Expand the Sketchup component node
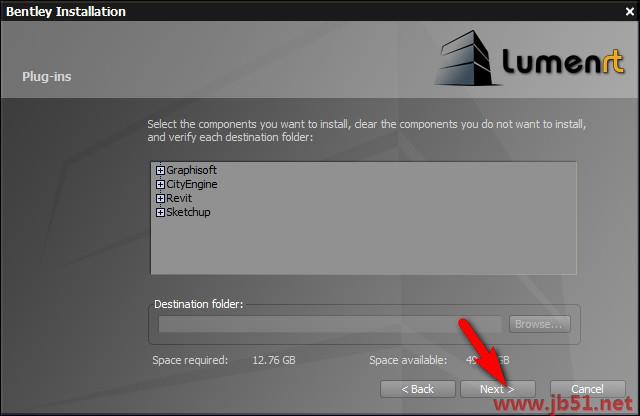The image size is (640, 416). (x=160, y=212)
